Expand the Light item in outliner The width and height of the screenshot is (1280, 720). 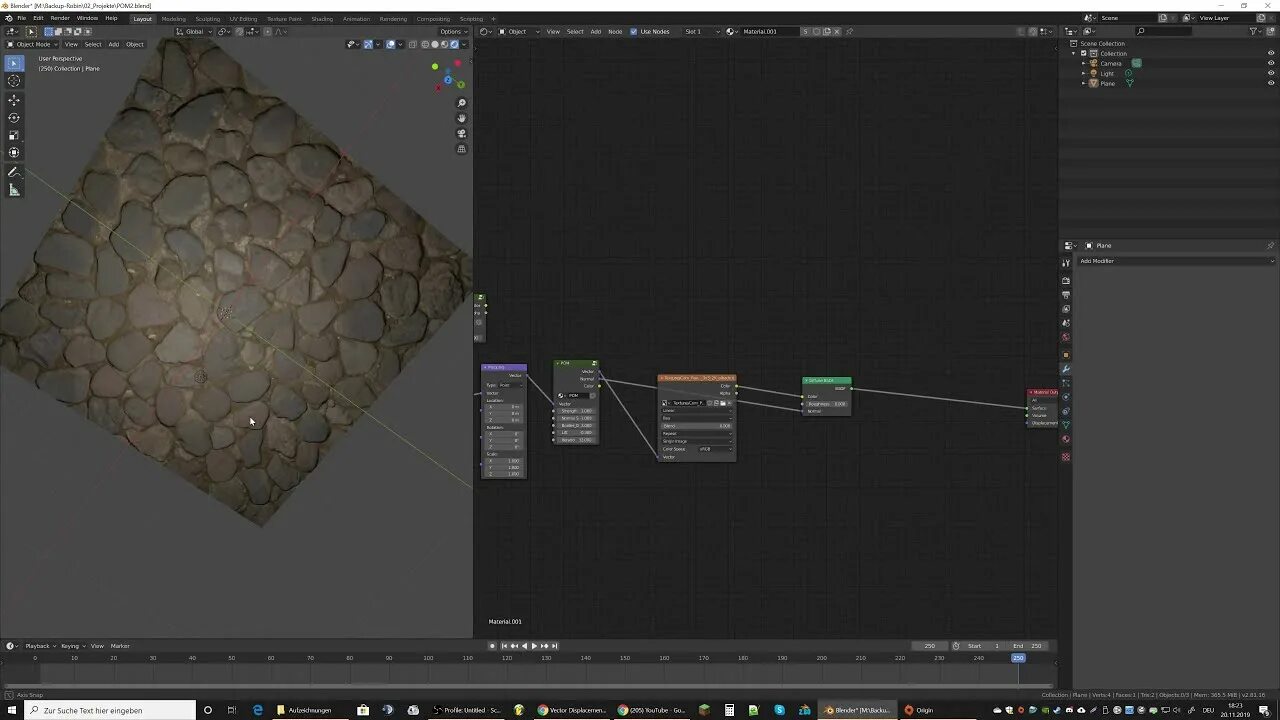coord(1084,73)
